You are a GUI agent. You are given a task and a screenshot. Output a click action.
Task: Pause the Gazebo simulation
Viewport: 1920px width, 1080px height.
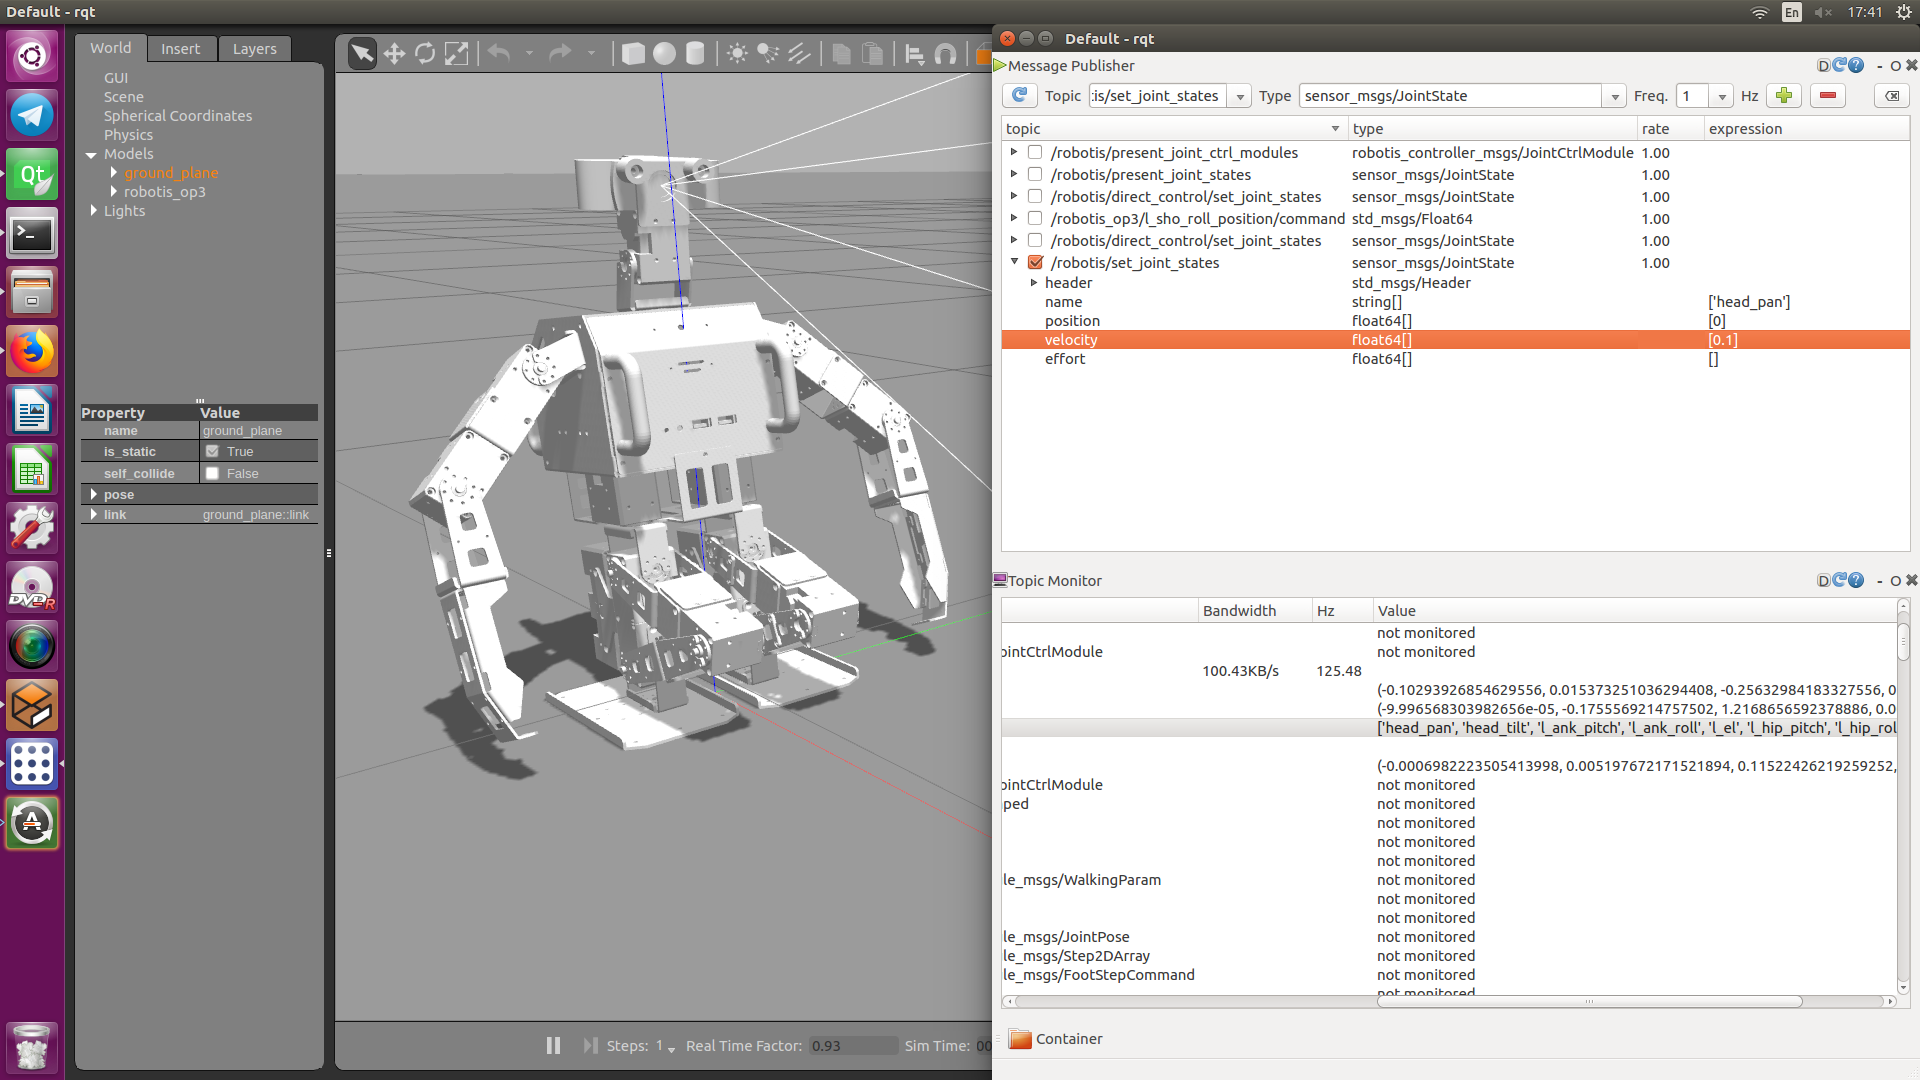pyautogui.click(x=553, y=1045)
